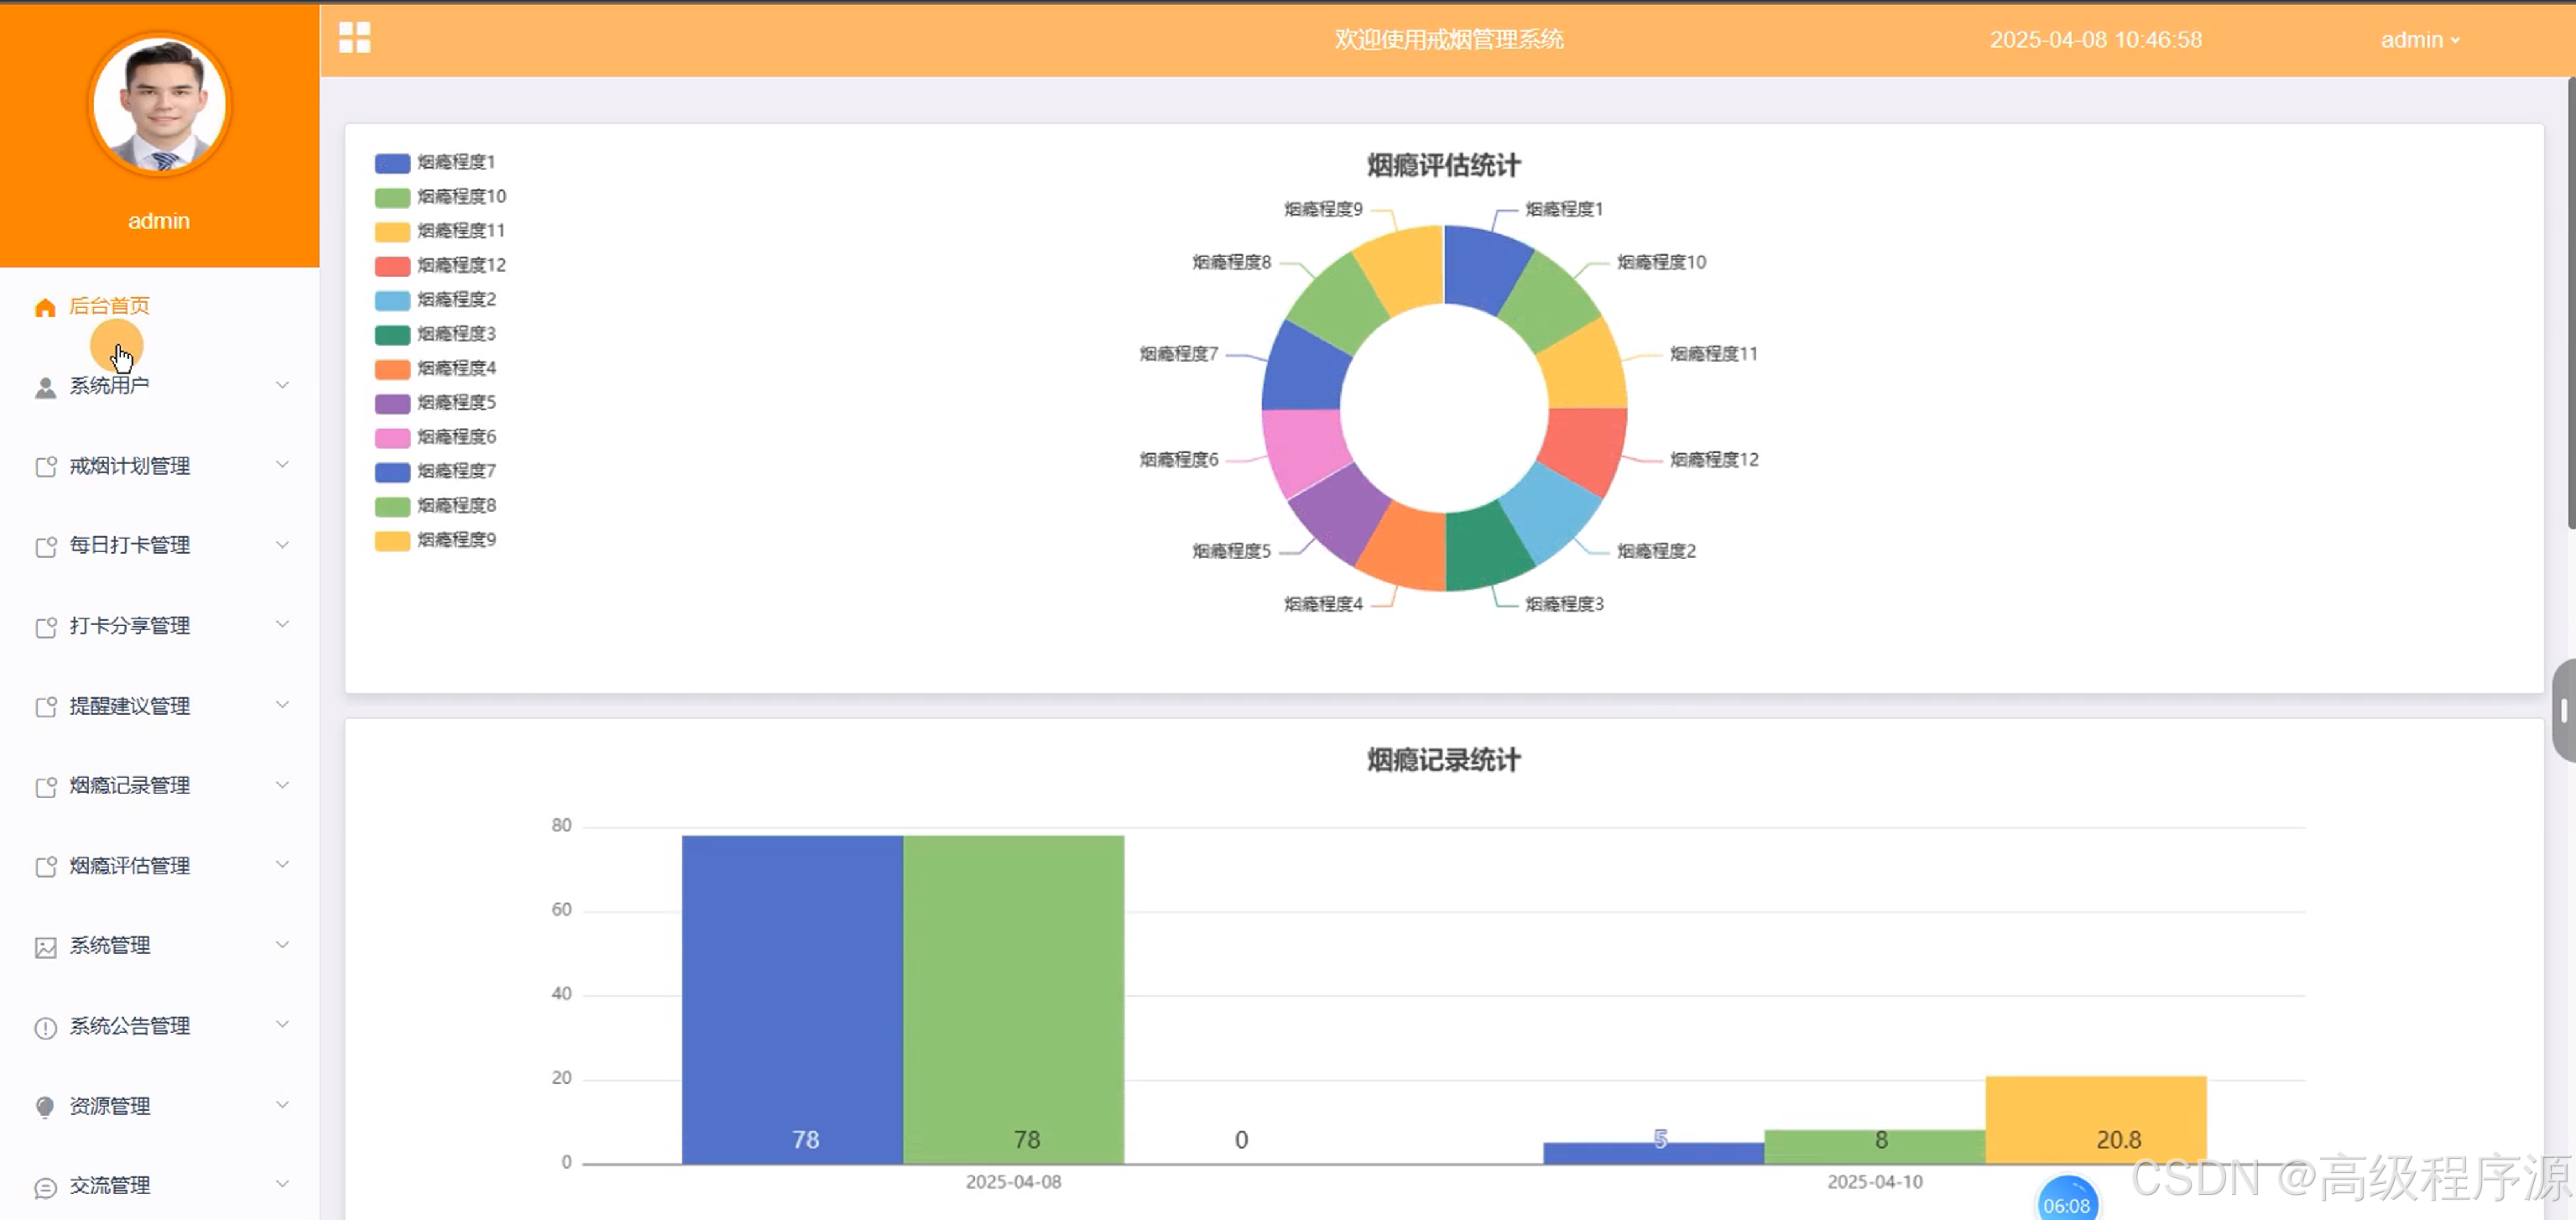The width and height of the screenshot is (2576, 1220).
Task: Click the grid menu icon in header
Action: pos(354,38)
